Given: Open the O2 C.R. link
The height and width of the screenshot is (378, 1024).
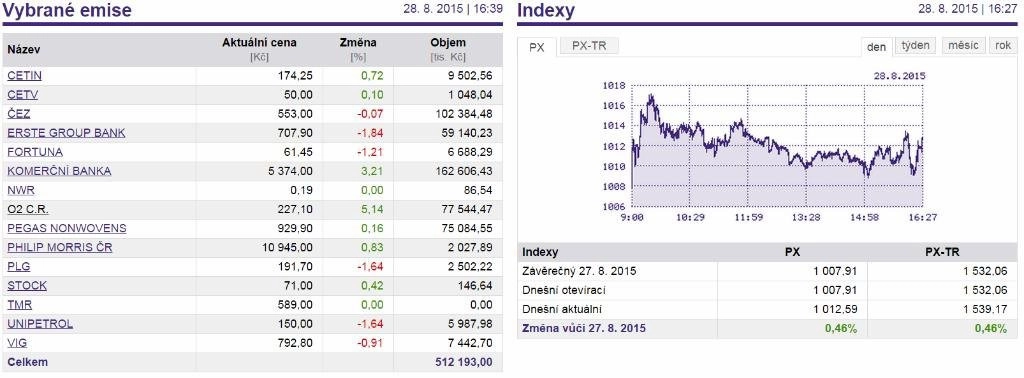Looking at the screenshot, I should 28,210.
